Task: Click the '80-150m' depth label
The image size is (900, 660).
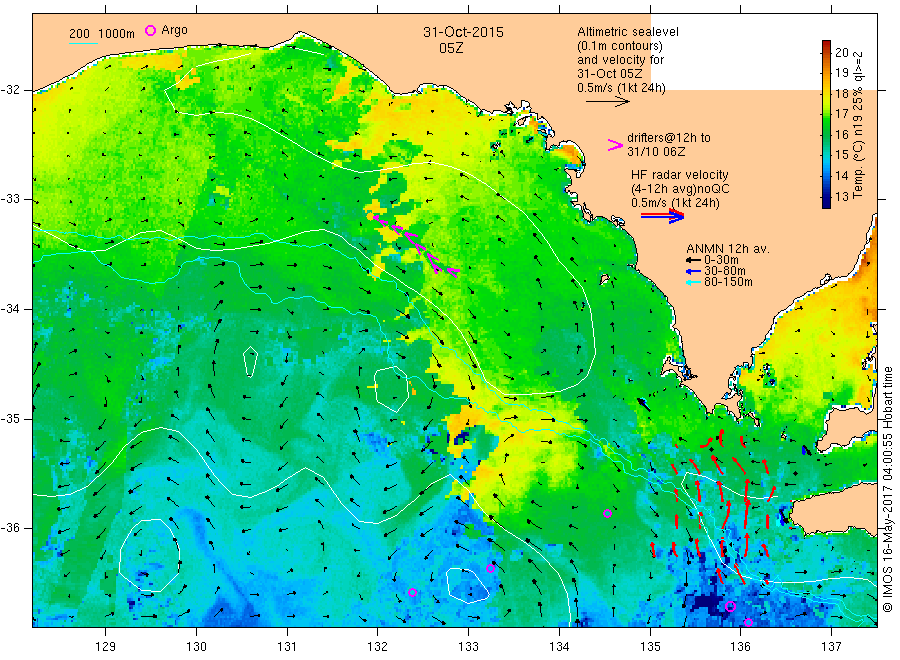Action: pyautogui.click(x=728, y=282)
